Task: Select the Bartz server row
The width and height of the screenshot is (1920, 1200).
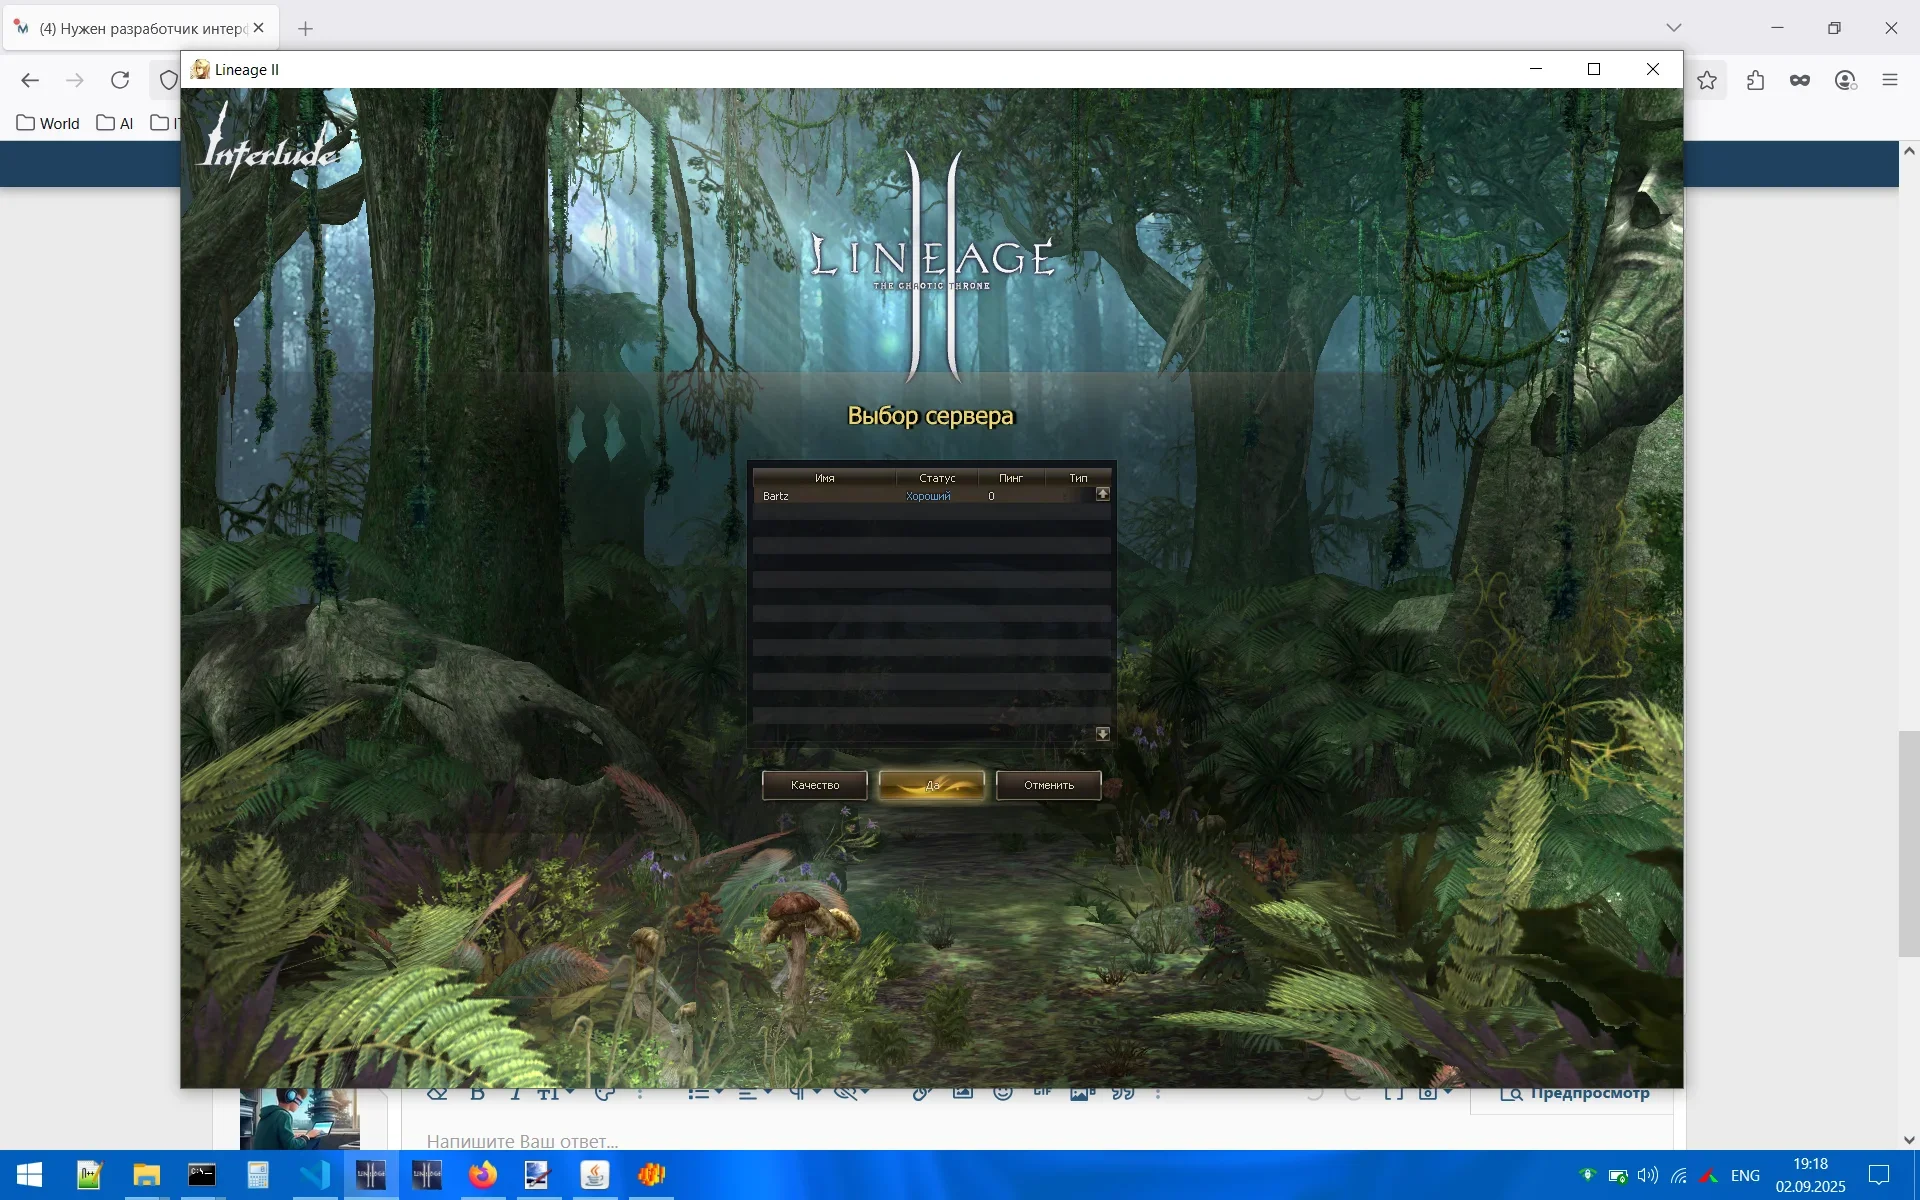Action: [x=925, y=496]
